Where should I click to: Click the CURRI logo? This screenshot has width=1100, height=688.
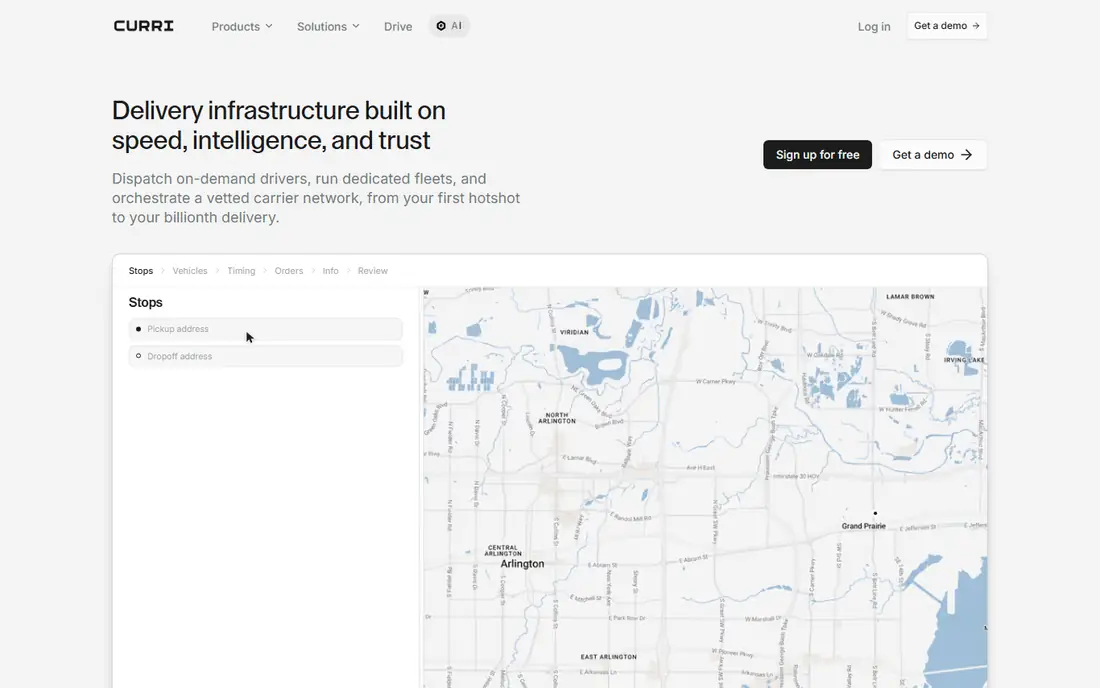[x=143, y=26]
